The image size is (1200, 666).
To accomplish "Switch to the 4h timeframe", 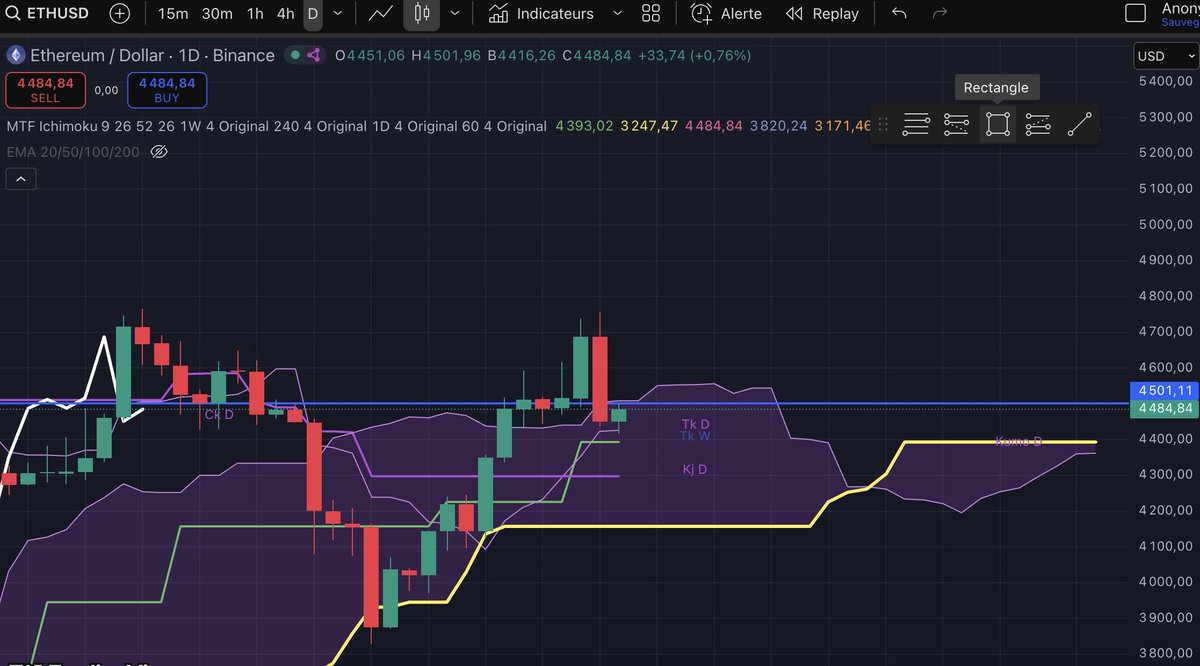I will pyautogui.click(x=284, y=13).
